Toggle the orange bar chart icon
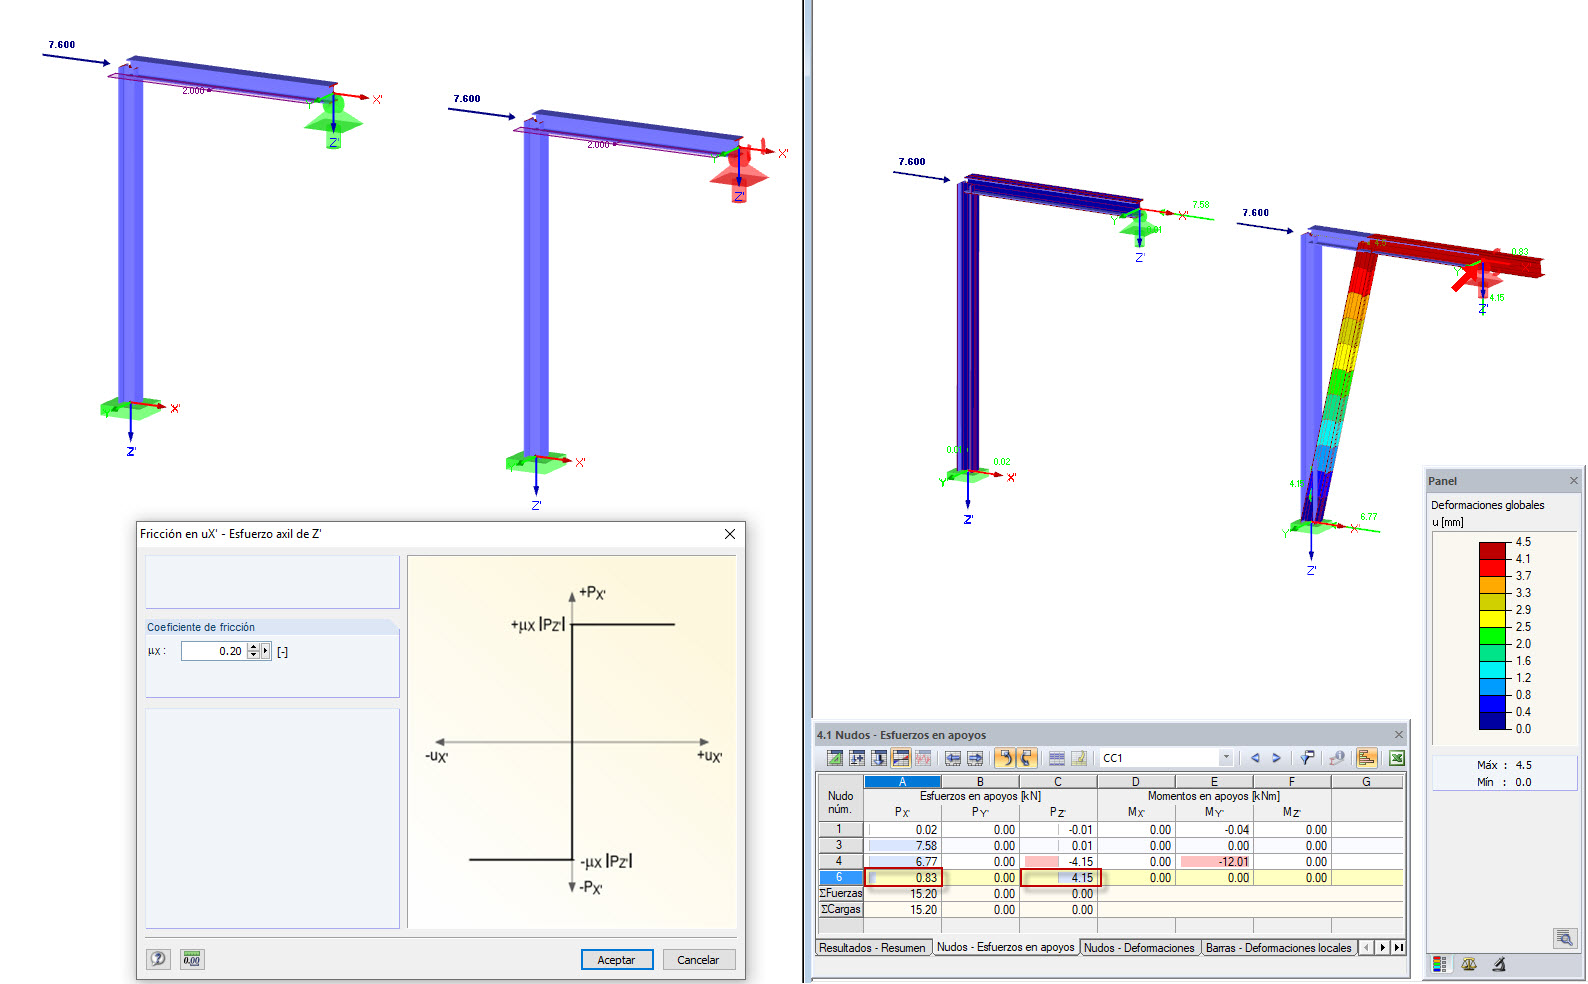 tap(1366, 758)
